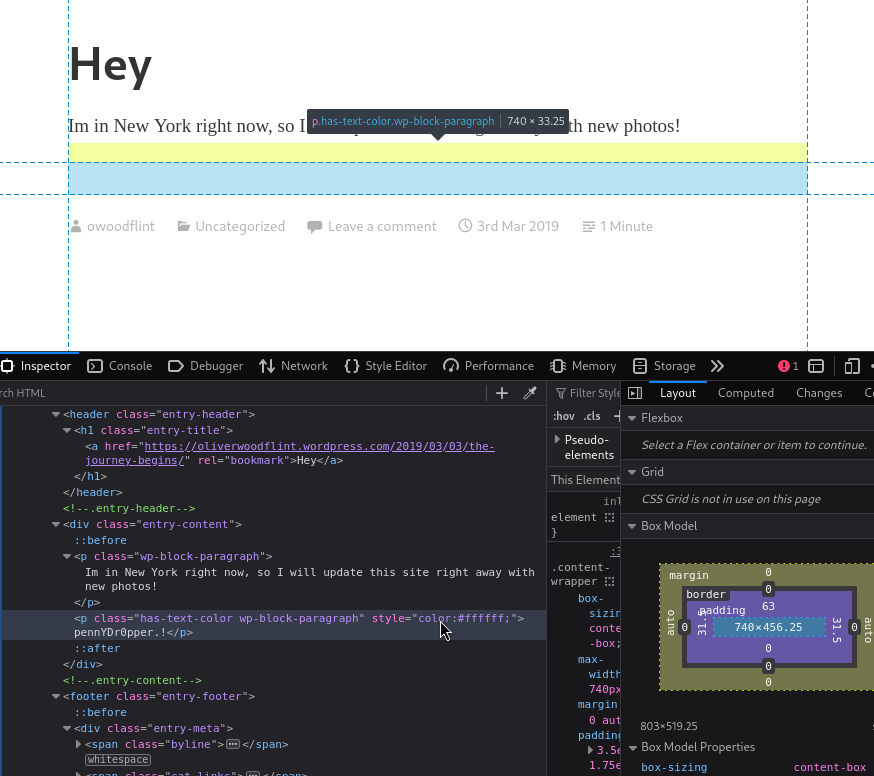Switch to the Computed sidebar tab
This screenshot has width=874, height=776.
click(x=746, y=393)
